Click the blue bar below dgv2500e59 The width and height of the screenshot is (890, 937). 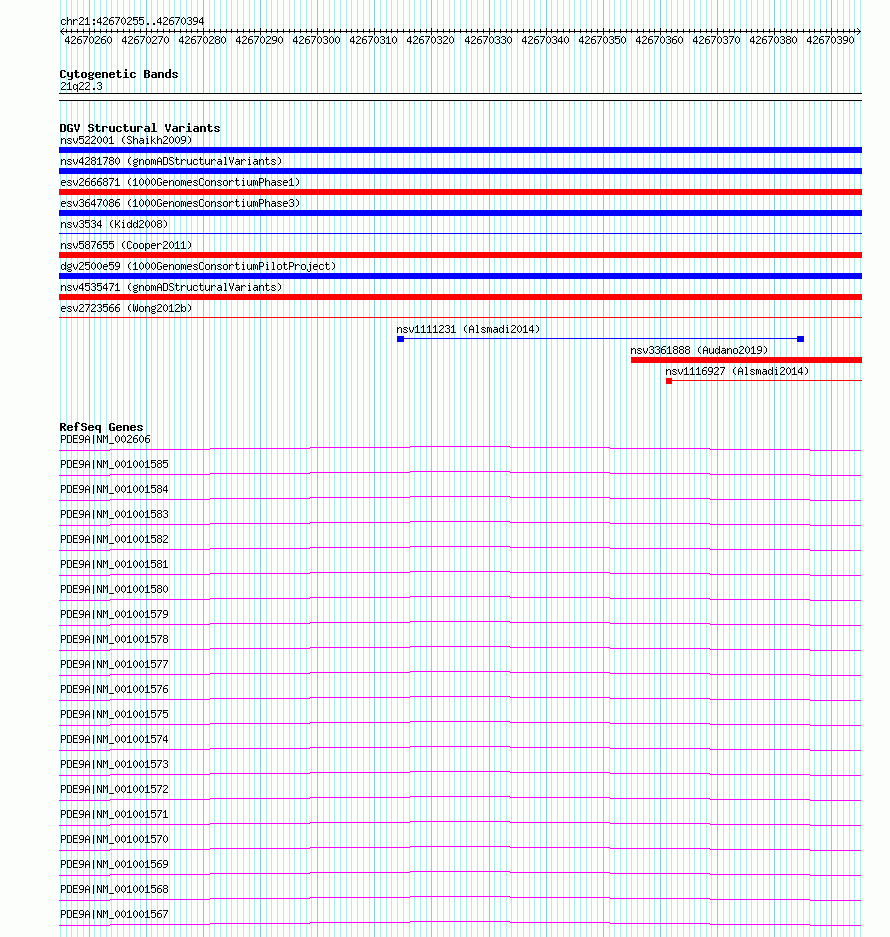pos(460,276)
